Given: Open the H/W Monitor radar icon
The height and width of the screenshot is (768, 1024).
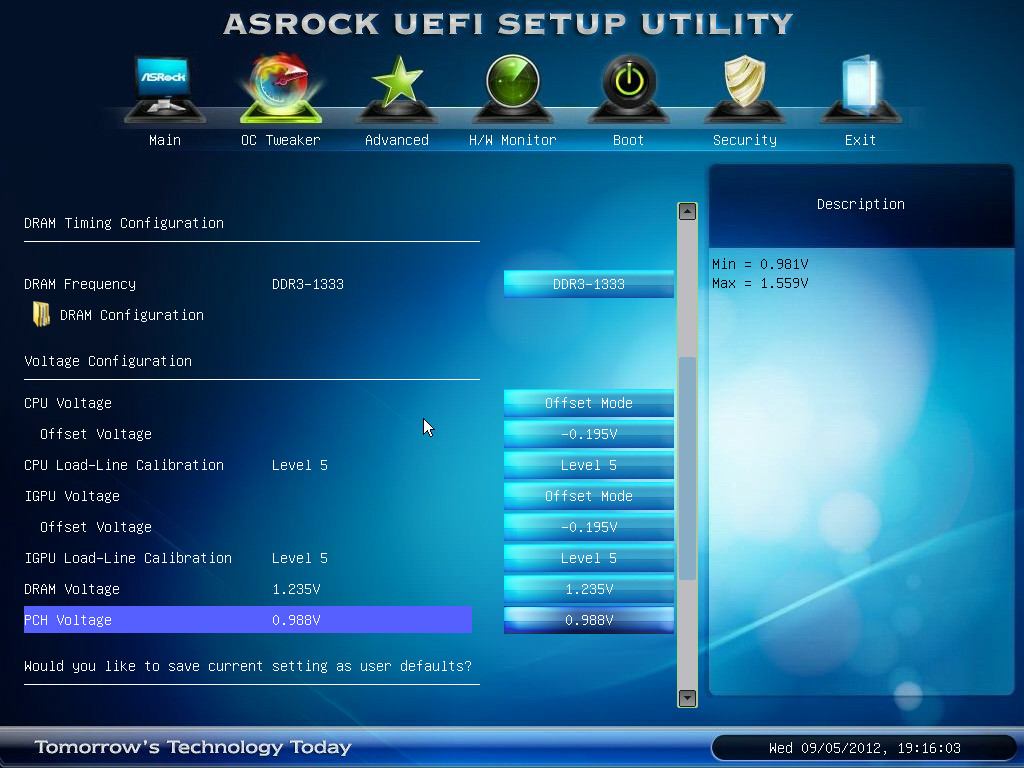Looking at the screenshot, I should 513,88.
